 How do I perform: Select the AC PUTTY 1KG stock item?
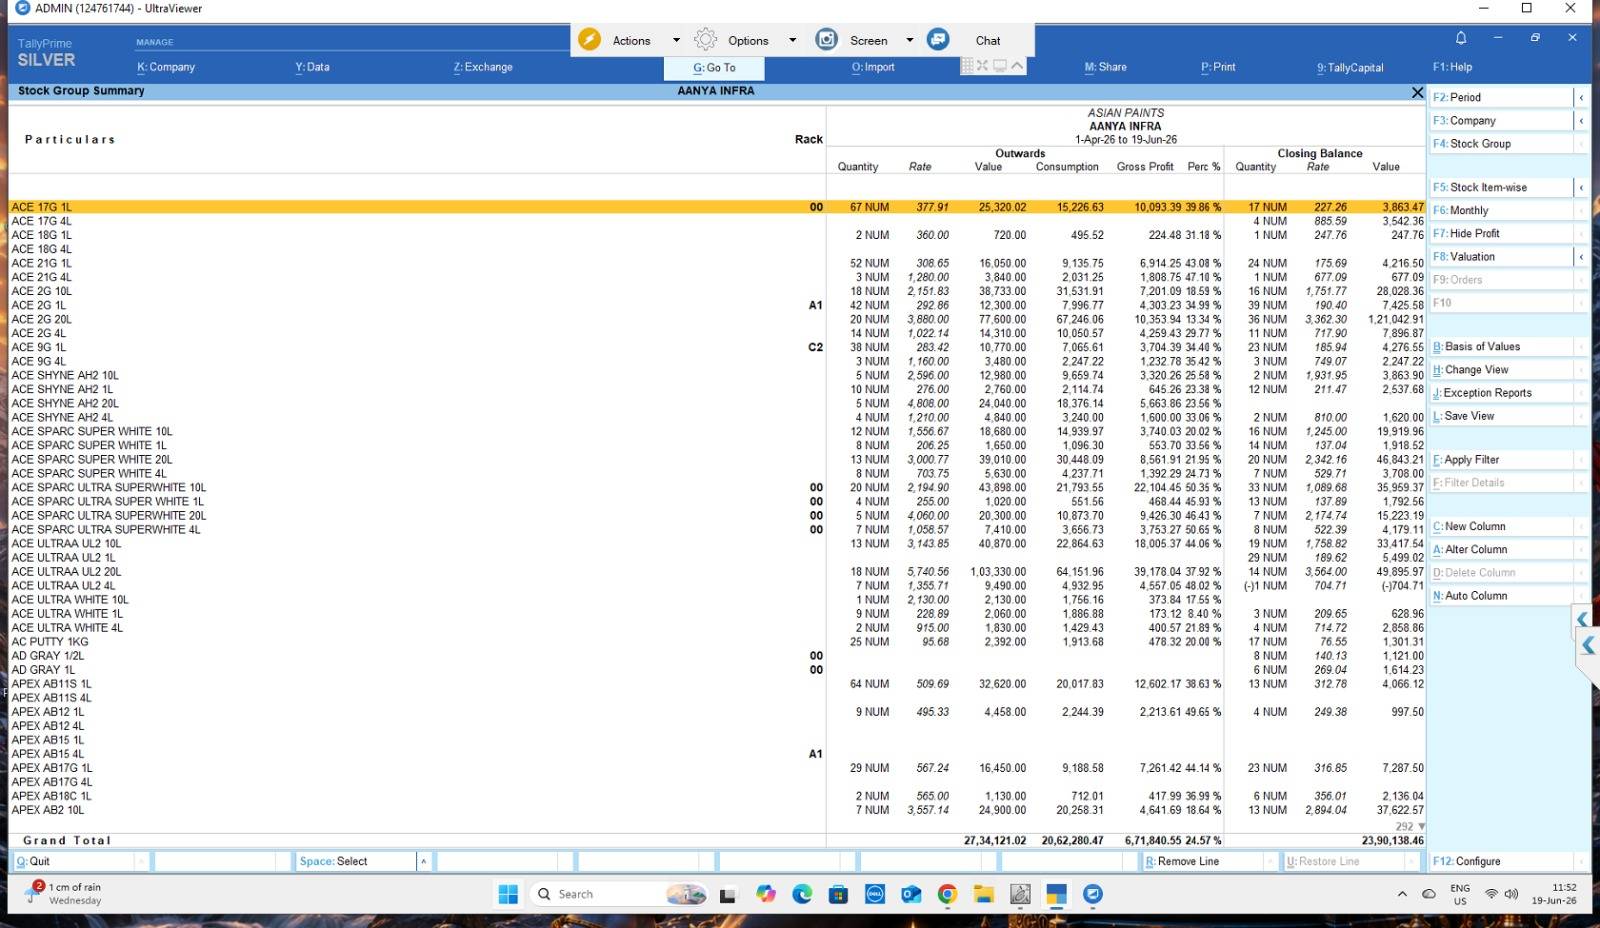50,642
